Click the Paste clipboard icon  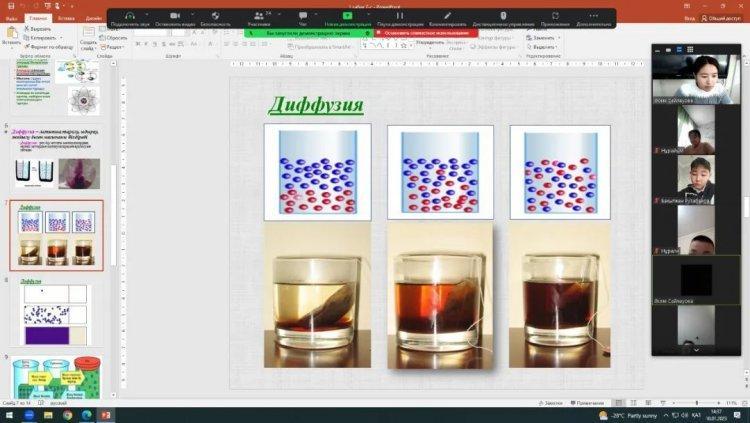click(x=11, y=33)
